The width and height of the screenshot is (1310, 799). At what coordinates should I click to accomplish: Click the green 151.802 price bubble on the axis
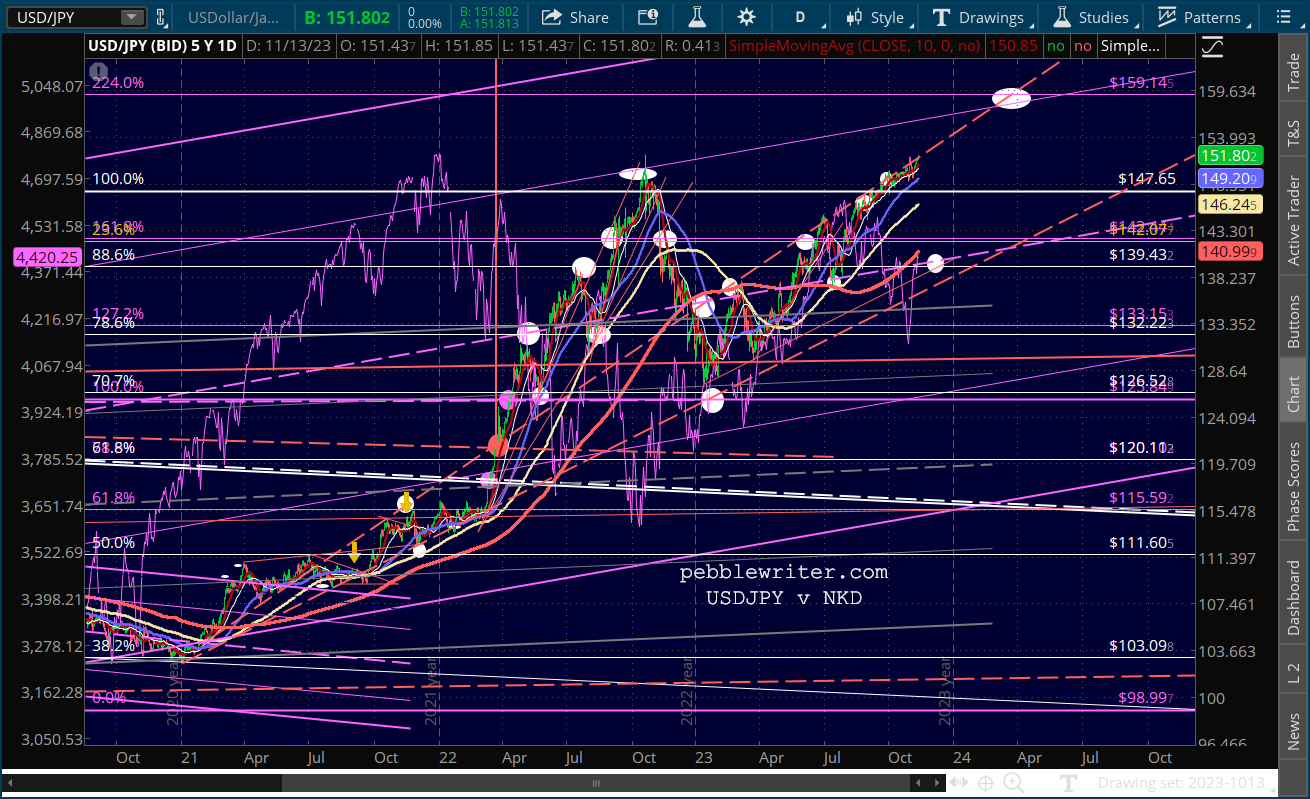click(1232, 156)
